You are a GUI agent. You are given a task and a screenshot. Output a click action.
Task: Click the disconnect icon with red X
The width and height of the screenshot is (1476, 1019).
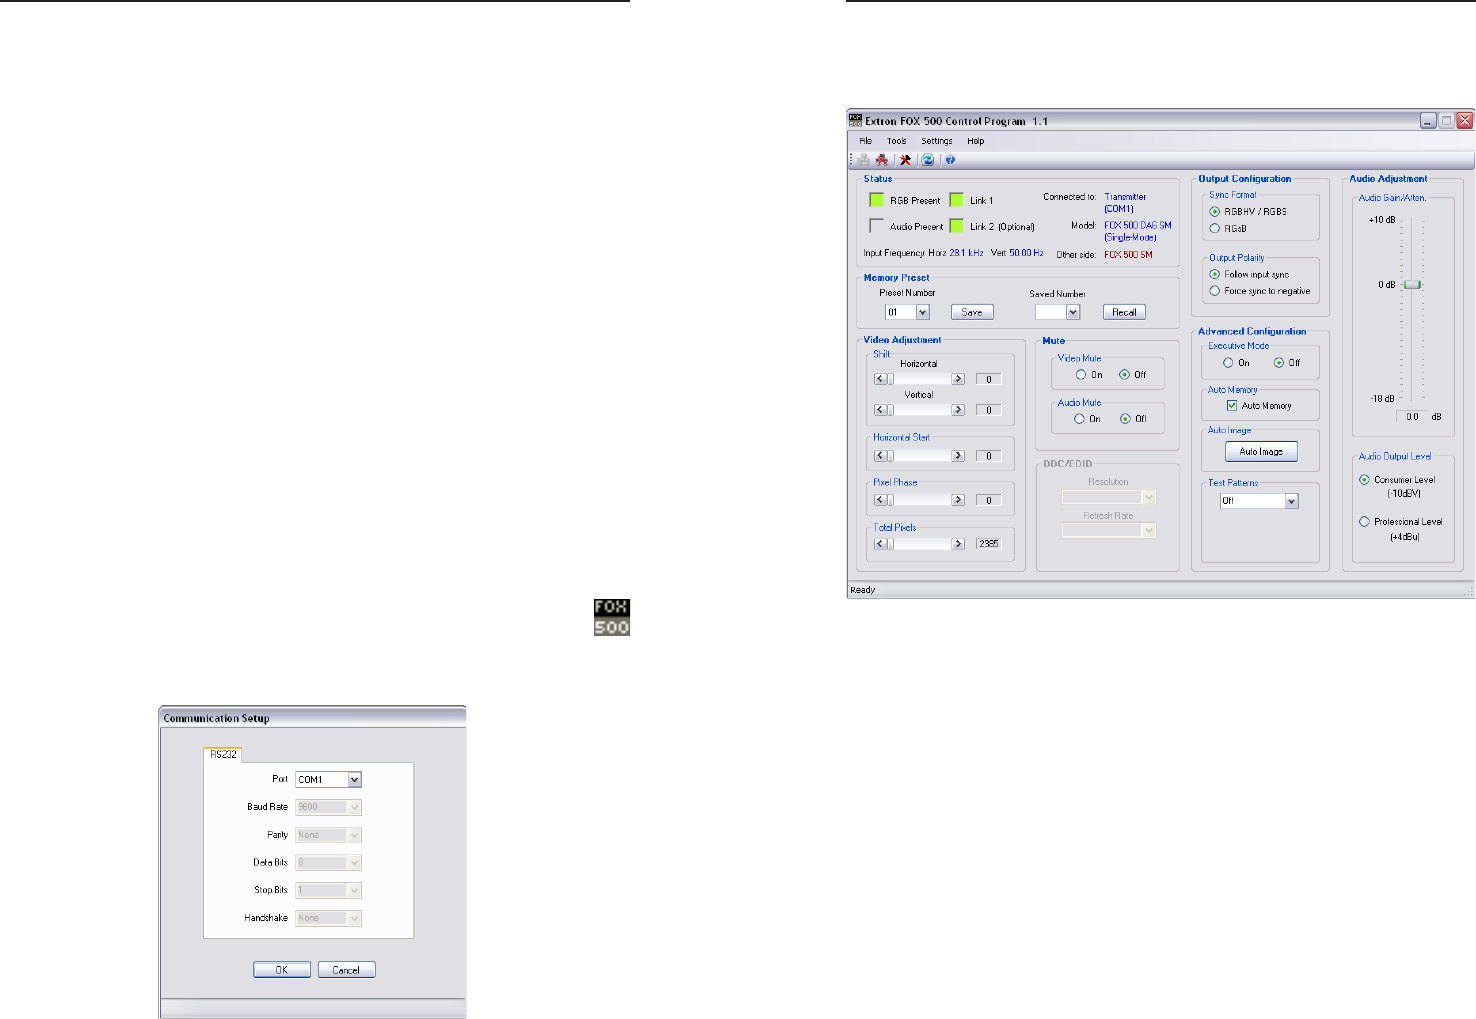pyautogui.click(x=881, y=160)
